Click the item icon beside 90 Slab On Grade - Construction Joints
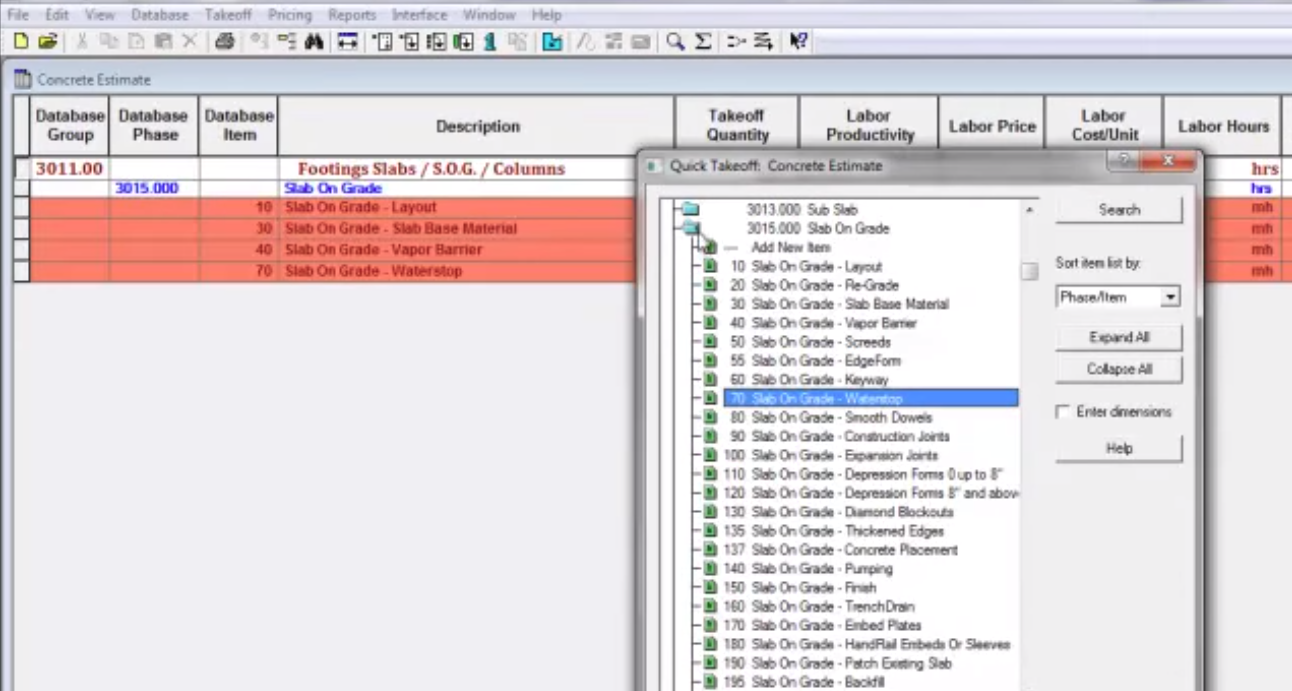Screen dimensions: 1292x691 [x=711, y=437]
